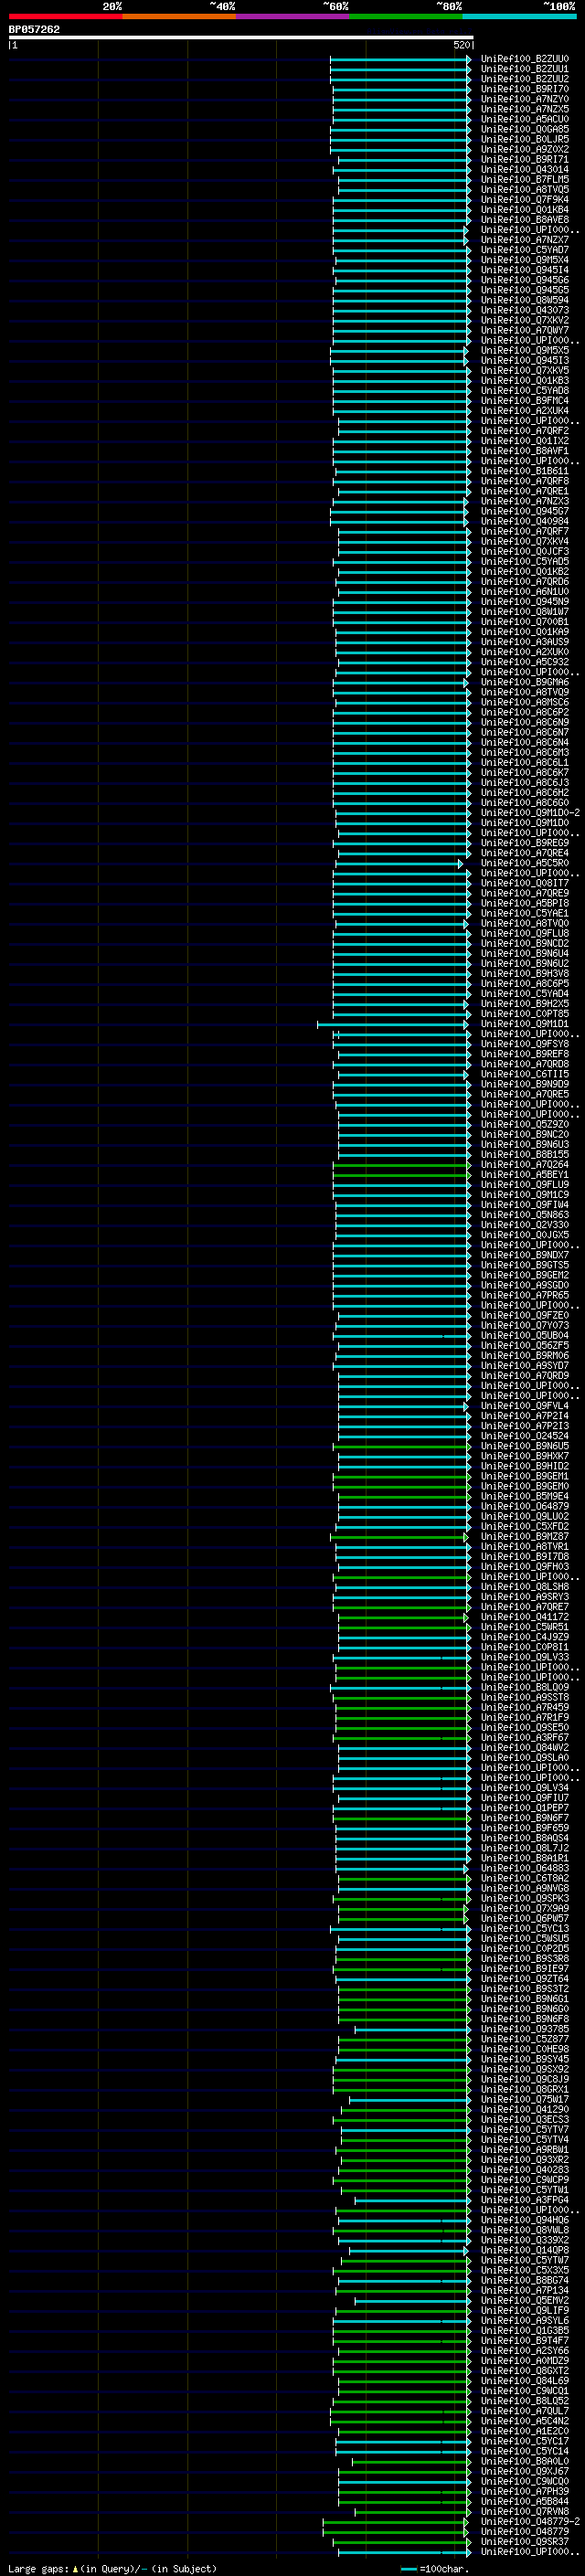Click the orange ~40% identity legend segment
Screen dimensions: 585x2576
[x=179, y=16]
